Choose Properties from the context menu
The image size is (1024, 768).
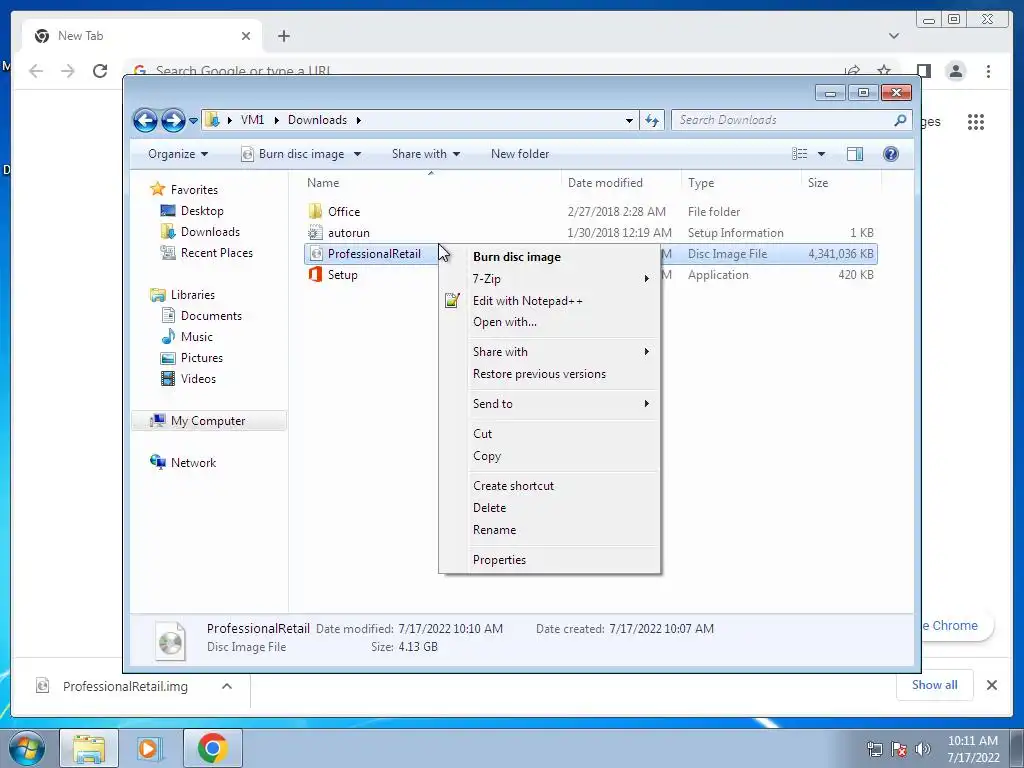pyautogui.click(x=499, y=560)
